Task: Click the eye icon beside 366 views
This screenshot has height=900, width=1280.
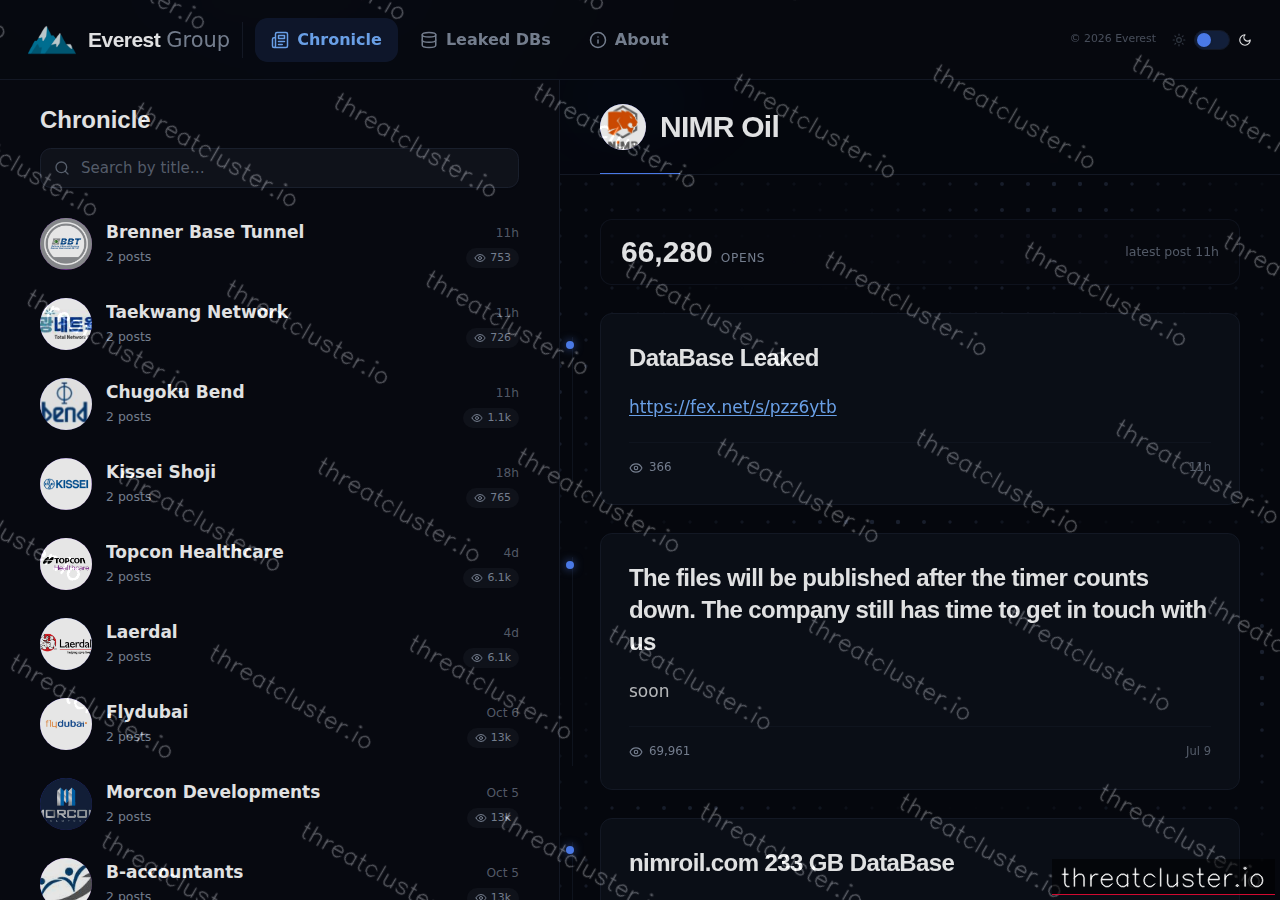Action: (x=636, y=467)
